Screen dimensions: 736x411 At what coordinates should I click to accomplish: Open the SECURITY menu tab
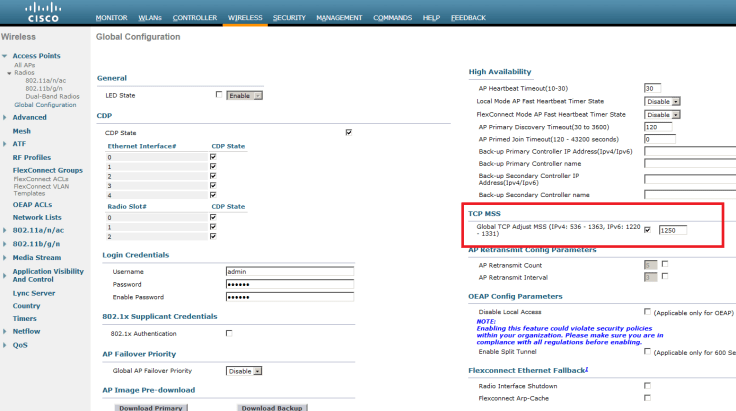289,18
